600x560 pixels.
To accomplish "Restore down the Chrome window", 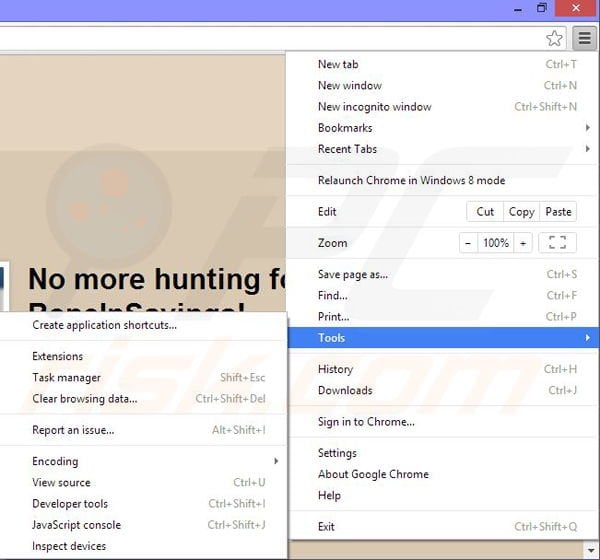I will point(541,8).
